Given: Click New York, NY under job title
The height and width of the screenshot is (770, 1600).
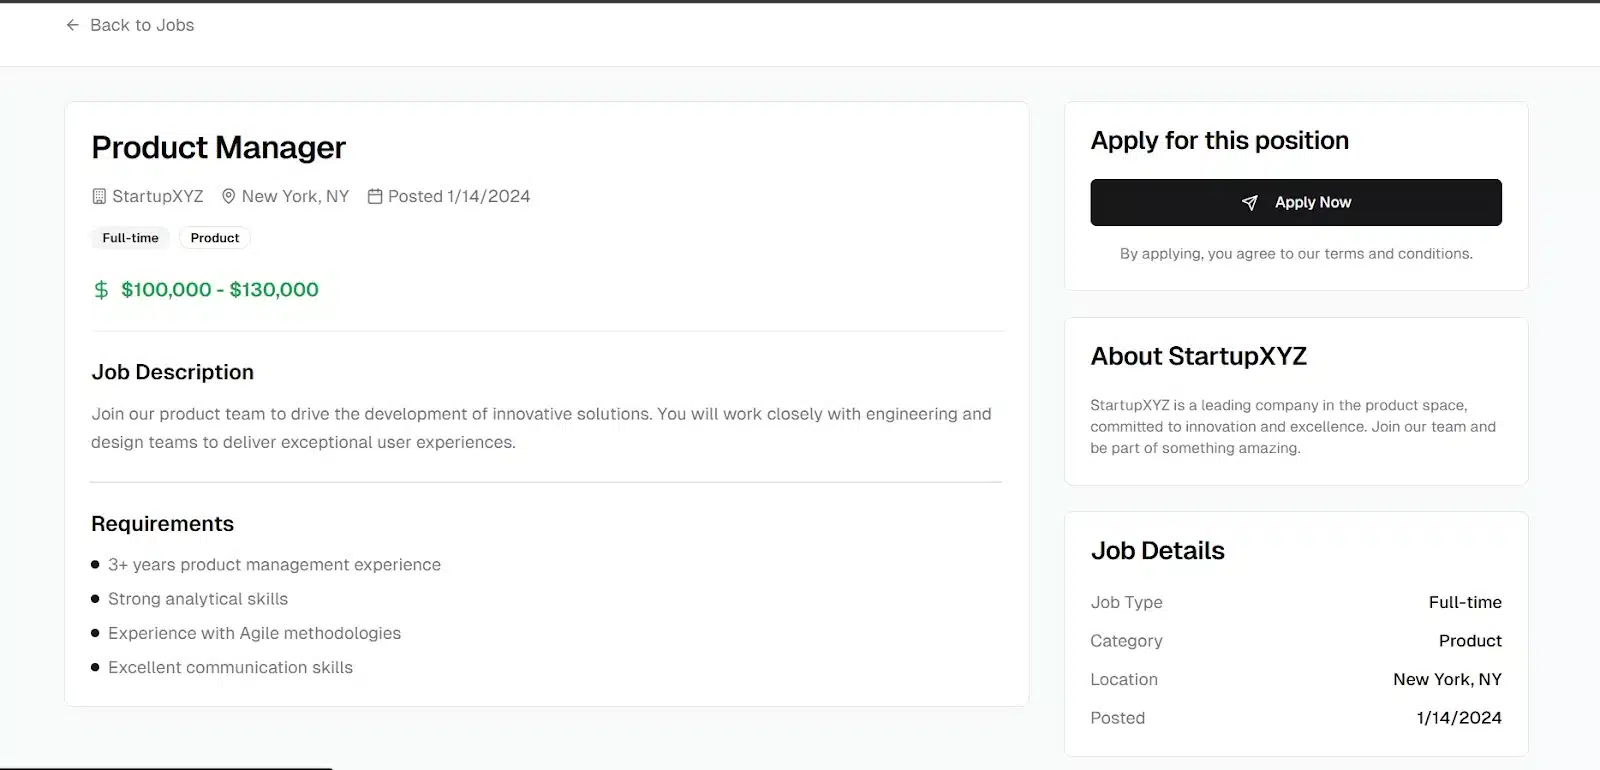Looking at the screenshot, I should coord(295,197).
